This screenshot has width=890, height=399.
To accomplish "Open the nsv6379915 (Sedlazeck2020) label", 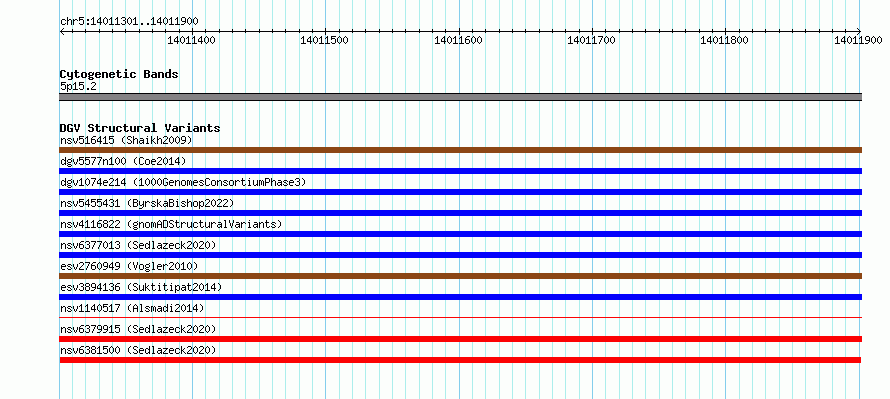I will (x=138, y=329).
